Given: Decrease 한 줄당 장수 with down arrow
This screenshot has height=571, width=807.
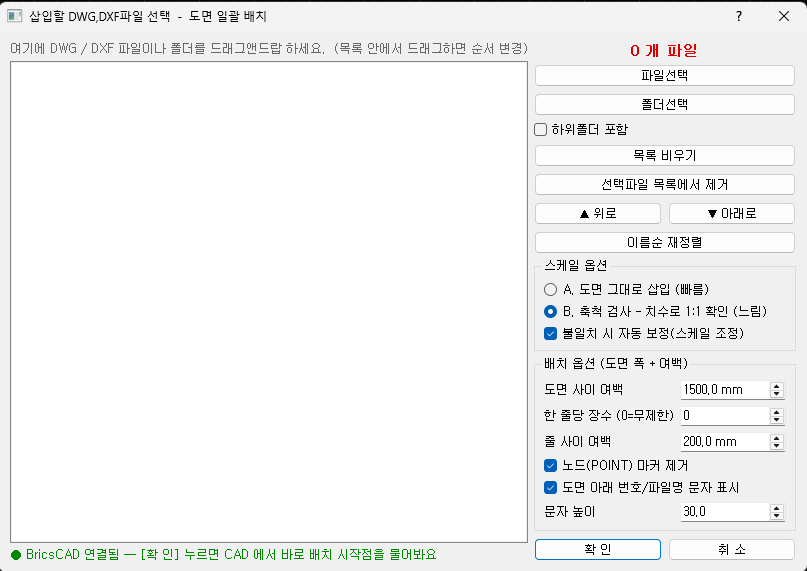Looking at the screenshot, I should [x=777, y=420].
